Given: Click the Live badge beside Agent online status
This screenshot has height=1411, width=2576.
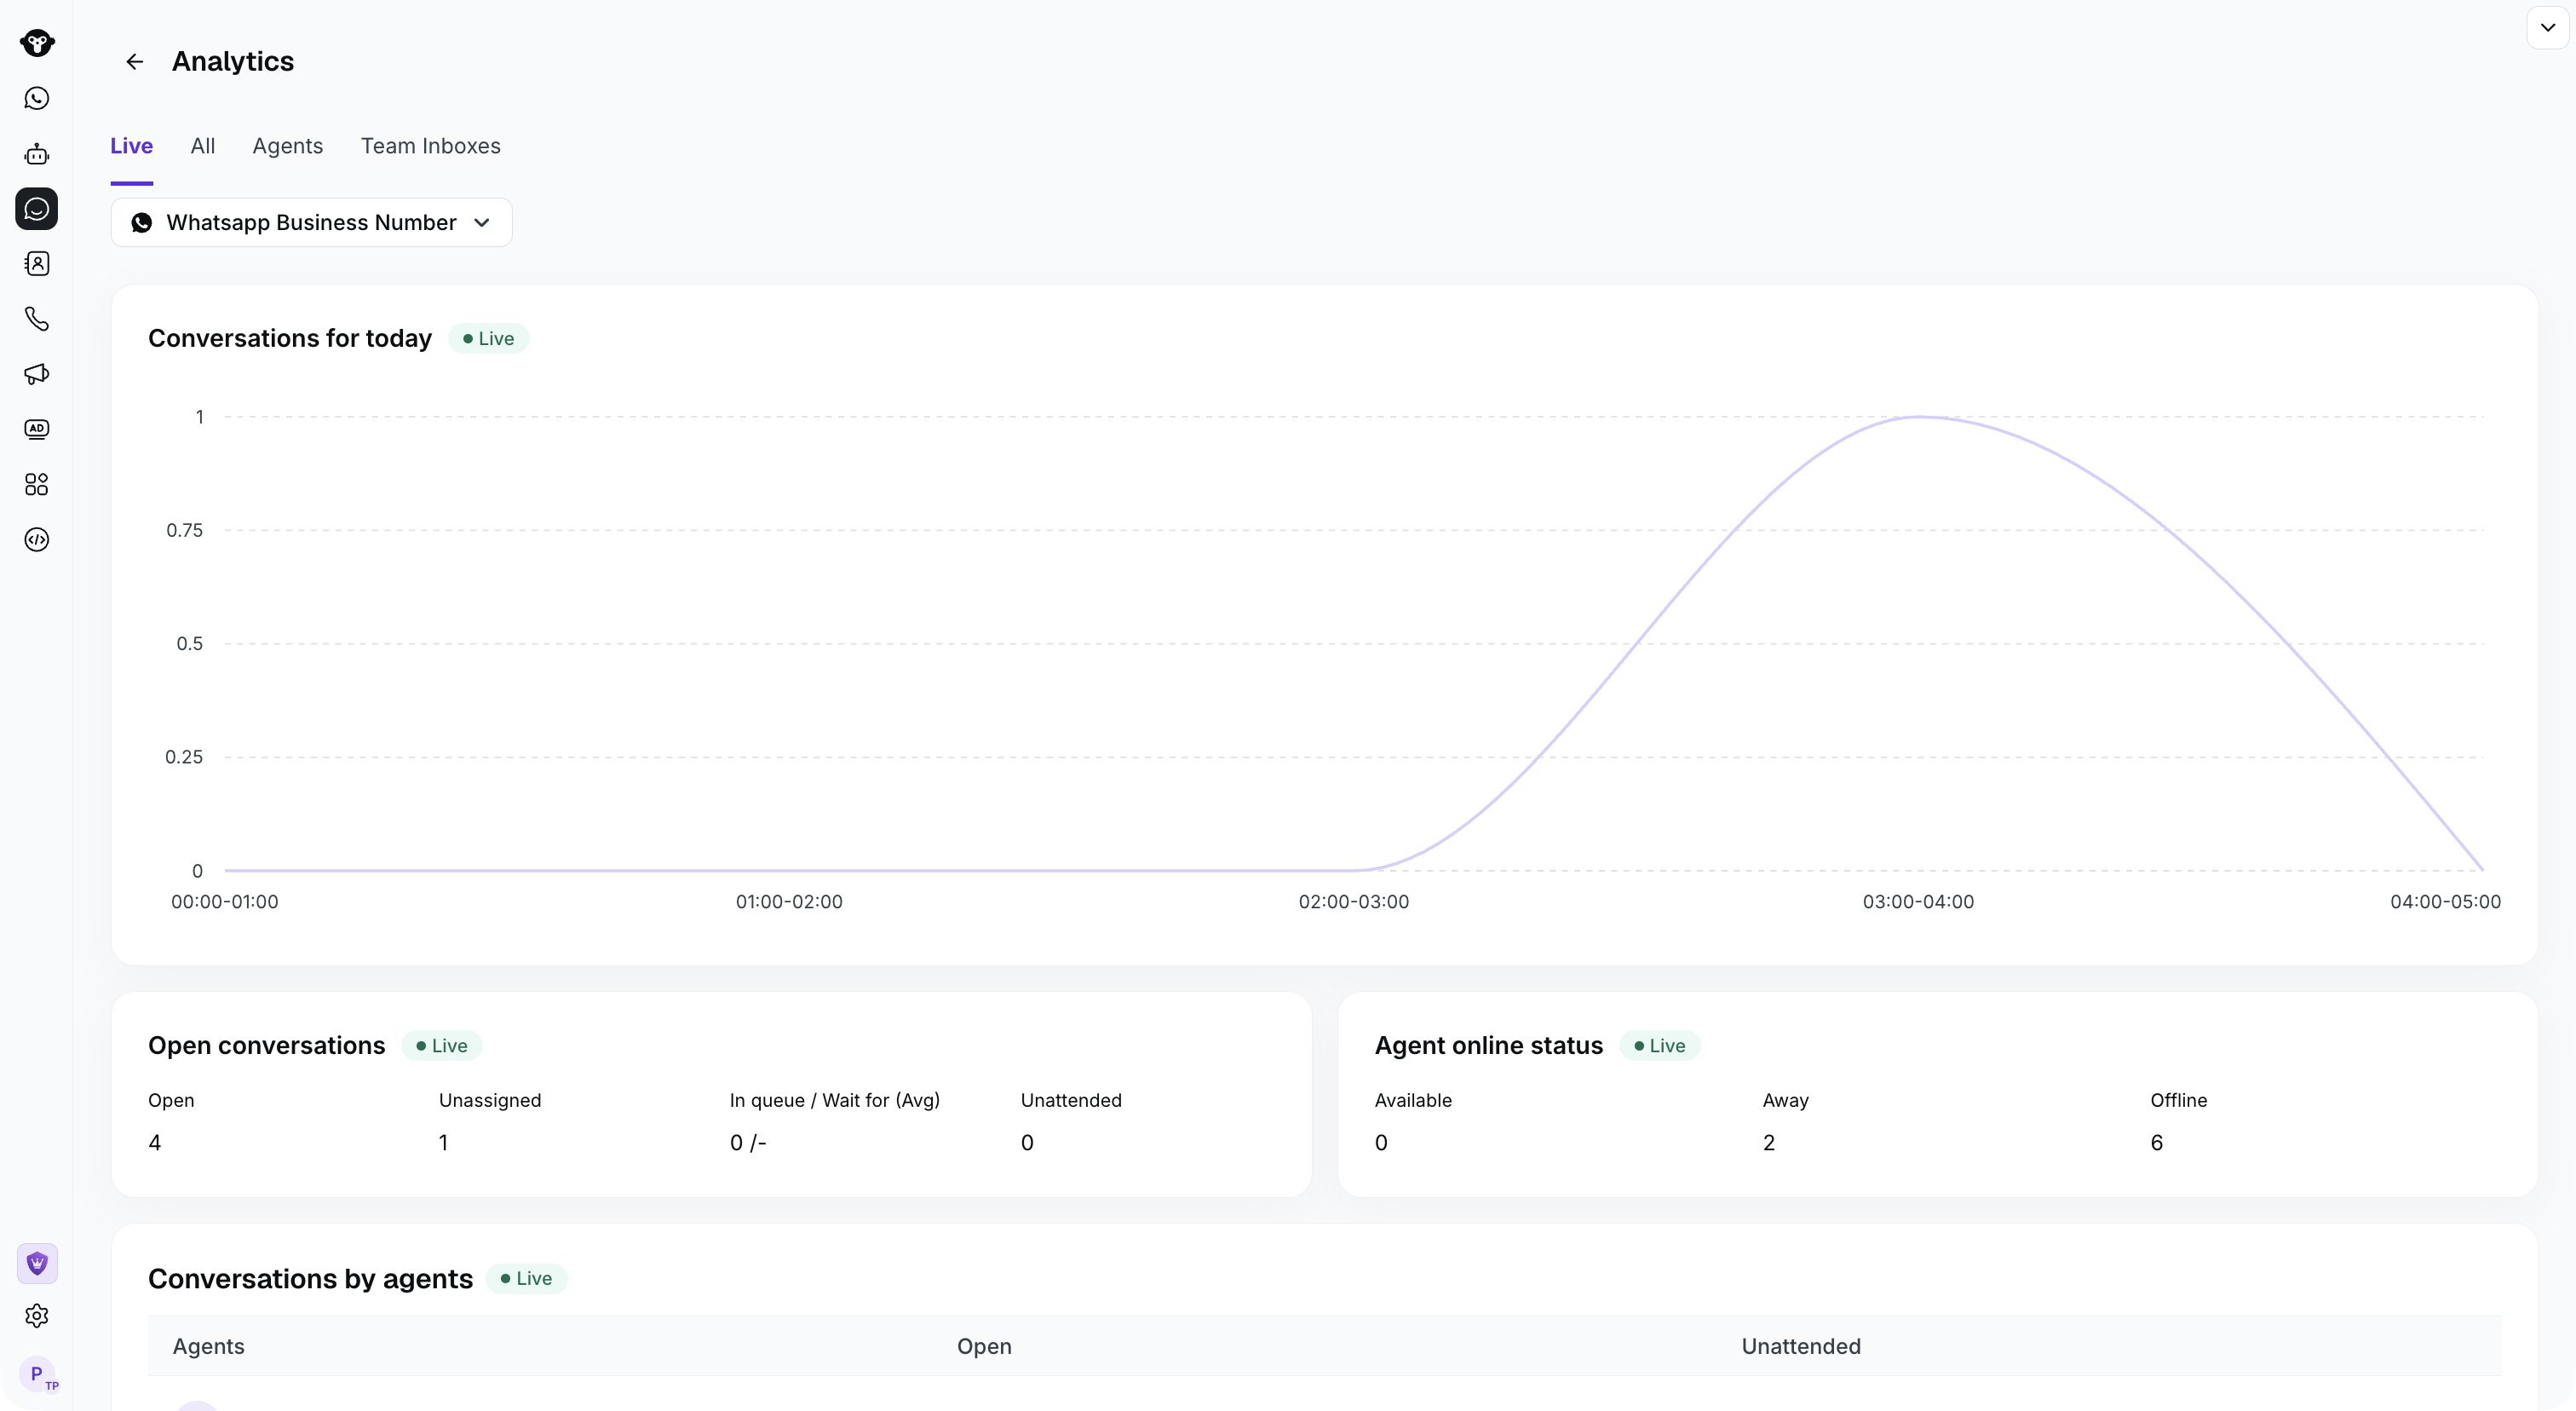Looking at the screenshot, I should click(x=1660, y=1046).
